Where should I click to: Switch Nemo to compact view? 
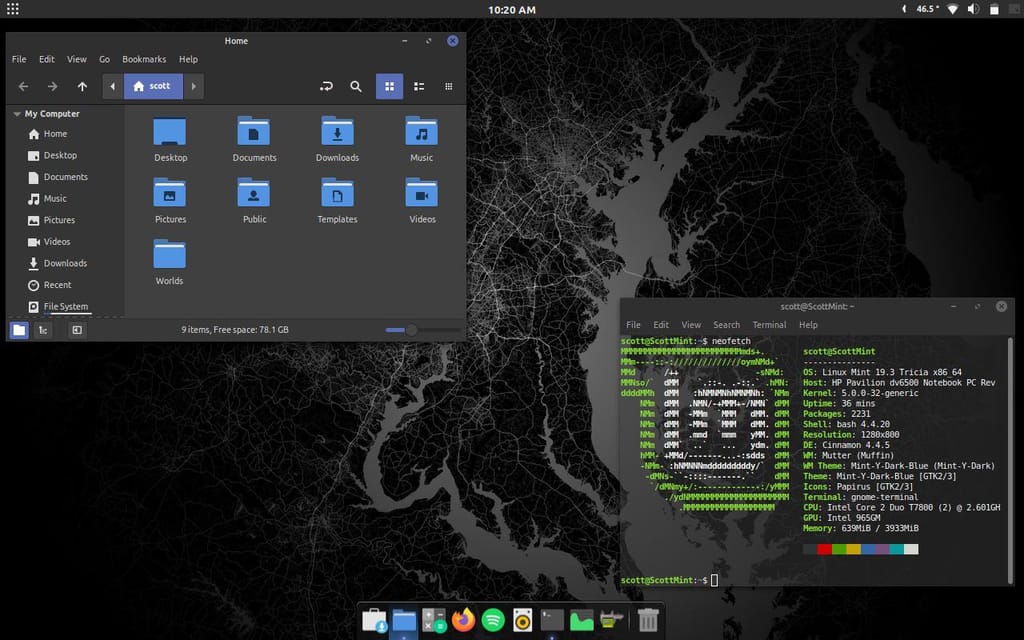coord(448,86)
